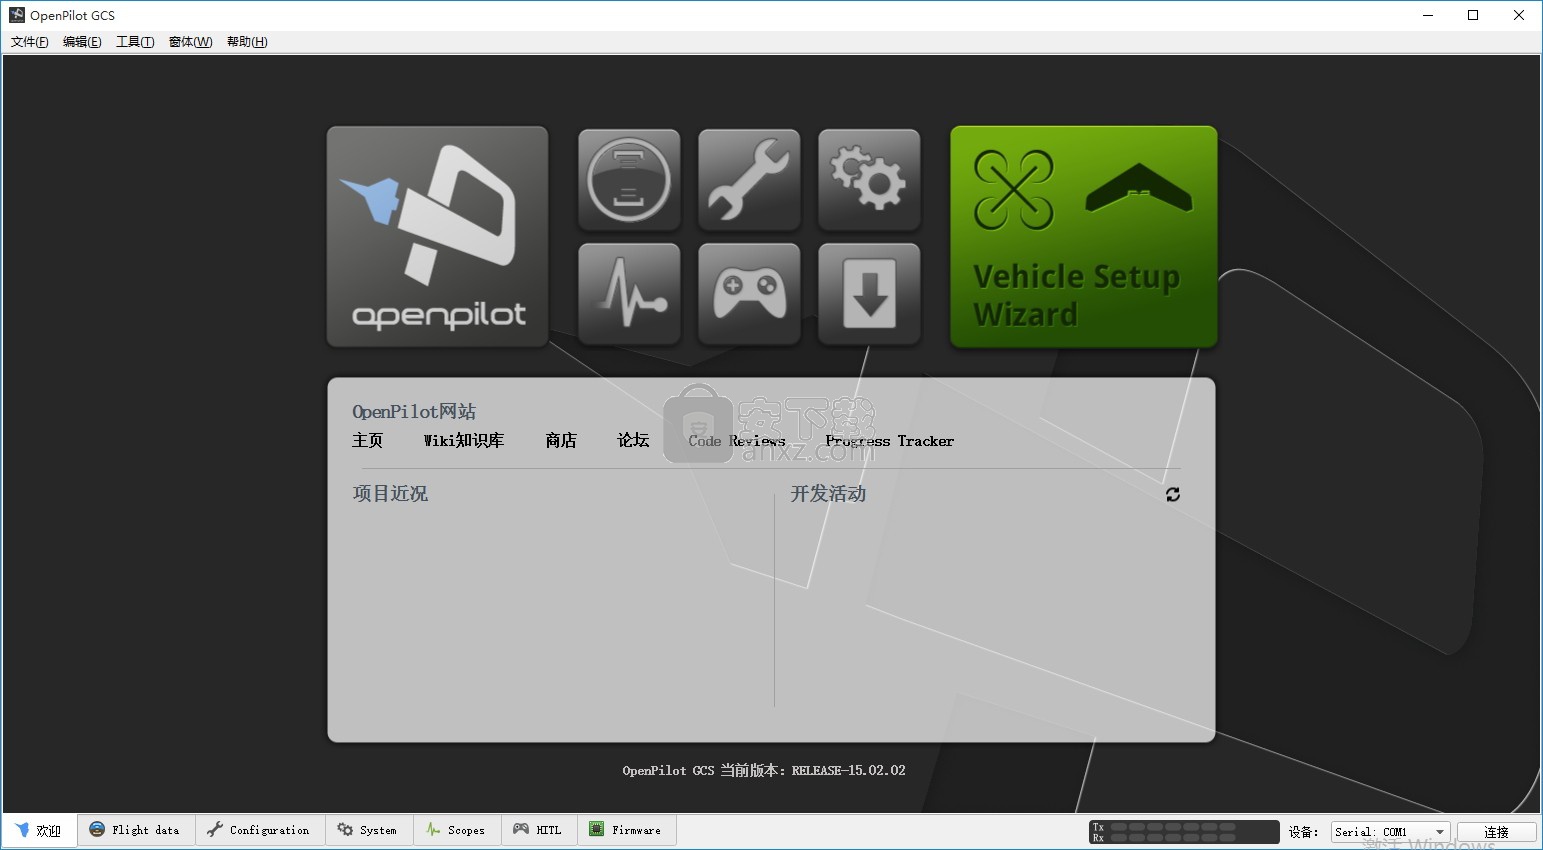Image resolution: width=1543 pixels, height=850 pixels.
Task: Open the Flight data attitude-gauge tile
Action: [629, 180]
